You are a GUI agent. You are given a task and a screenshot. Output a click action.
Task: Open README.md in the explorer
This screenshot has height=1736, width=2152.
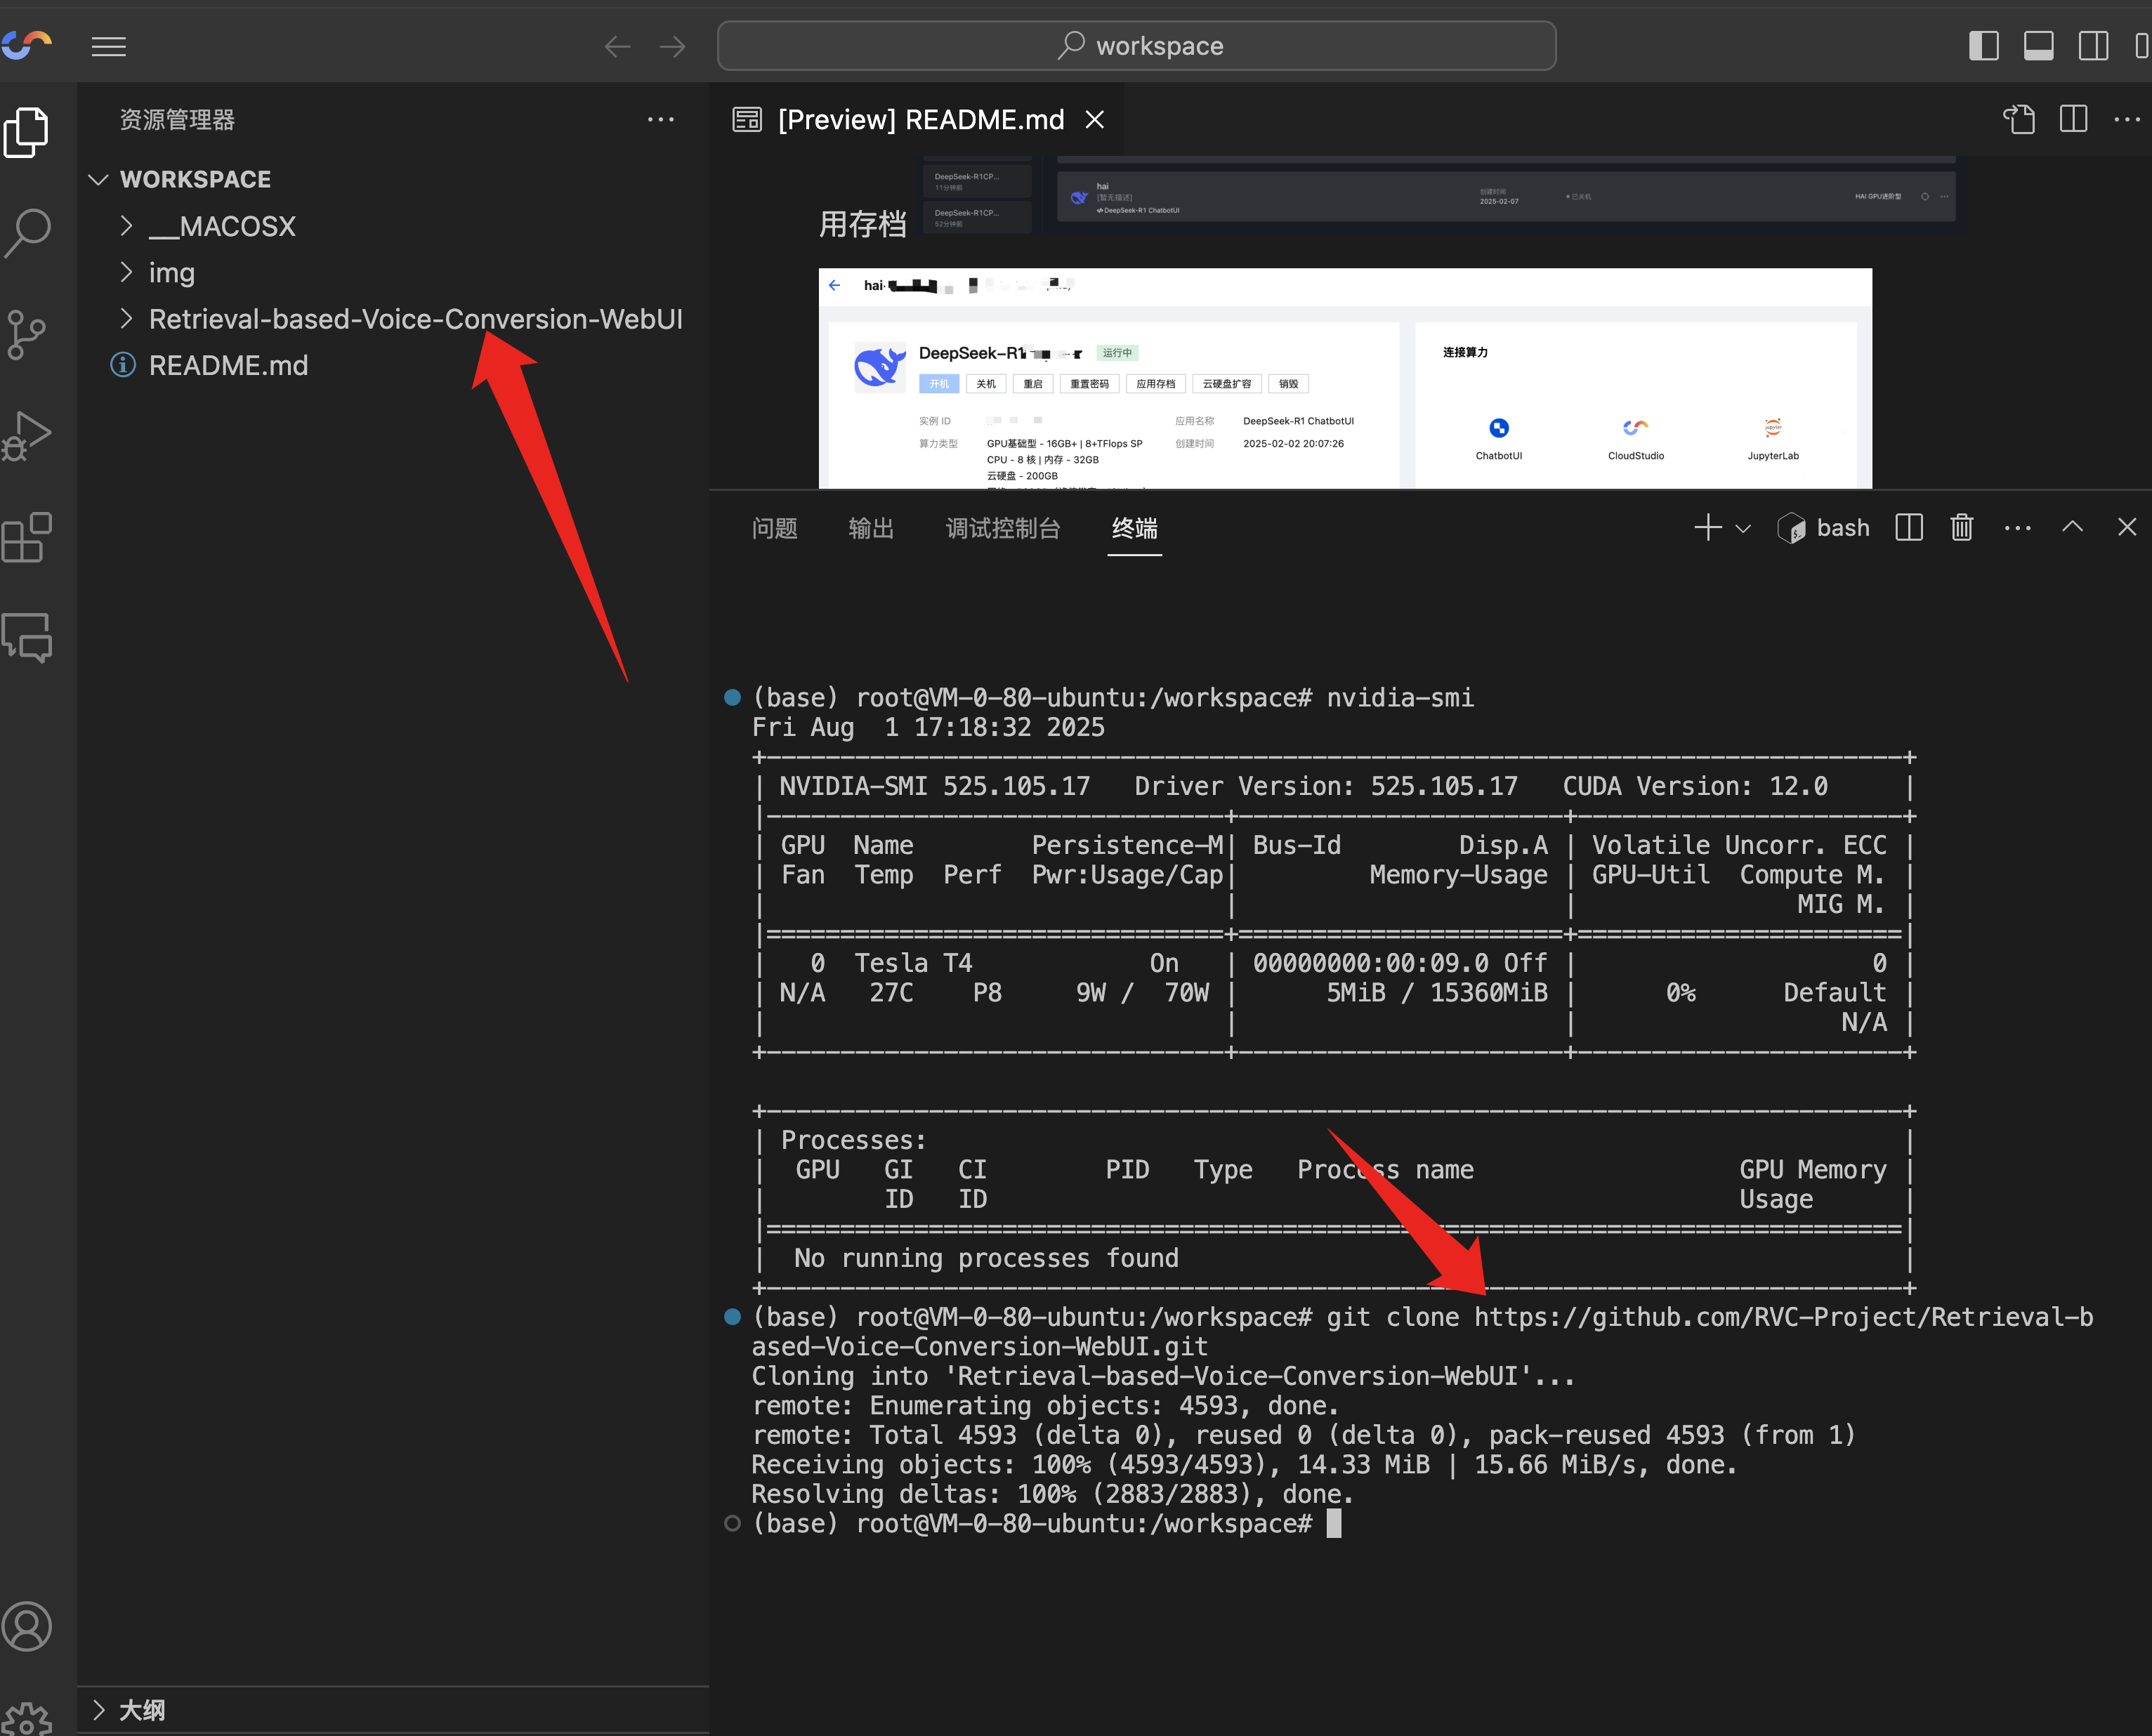(x=228, y=365)
